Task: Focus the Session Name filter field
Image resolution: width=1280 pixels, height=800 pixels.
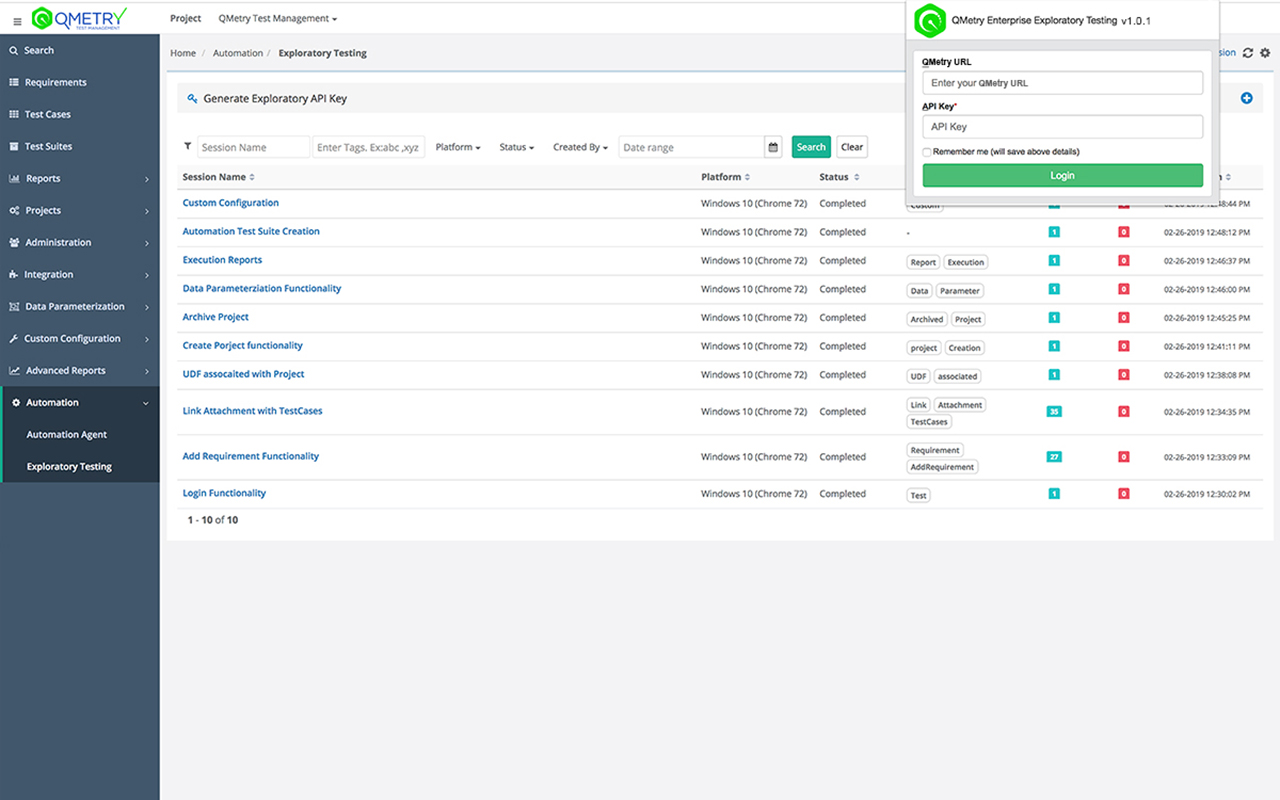Action: pos(253,147)
